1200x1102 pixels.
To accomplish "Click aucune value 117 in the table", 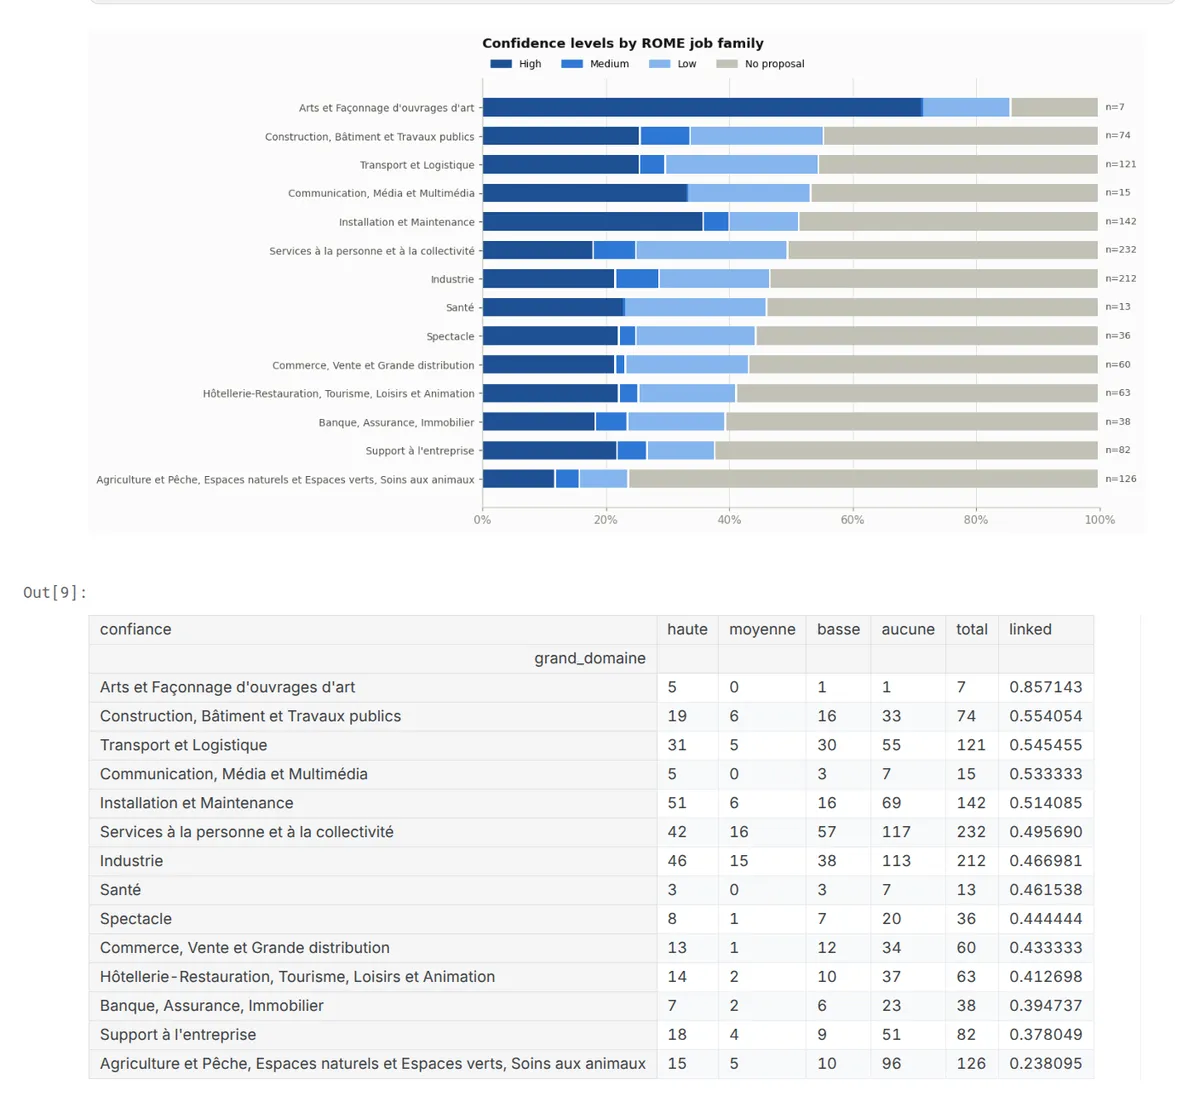I will 896,832.
